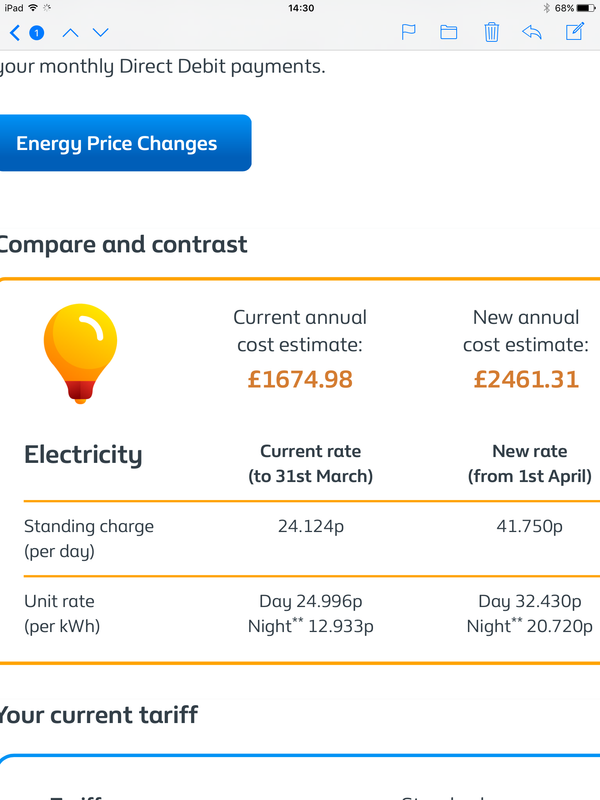Screen dimensions: 600x800
Task: Tap the unread count badge
Action: (x=36, y=33)
